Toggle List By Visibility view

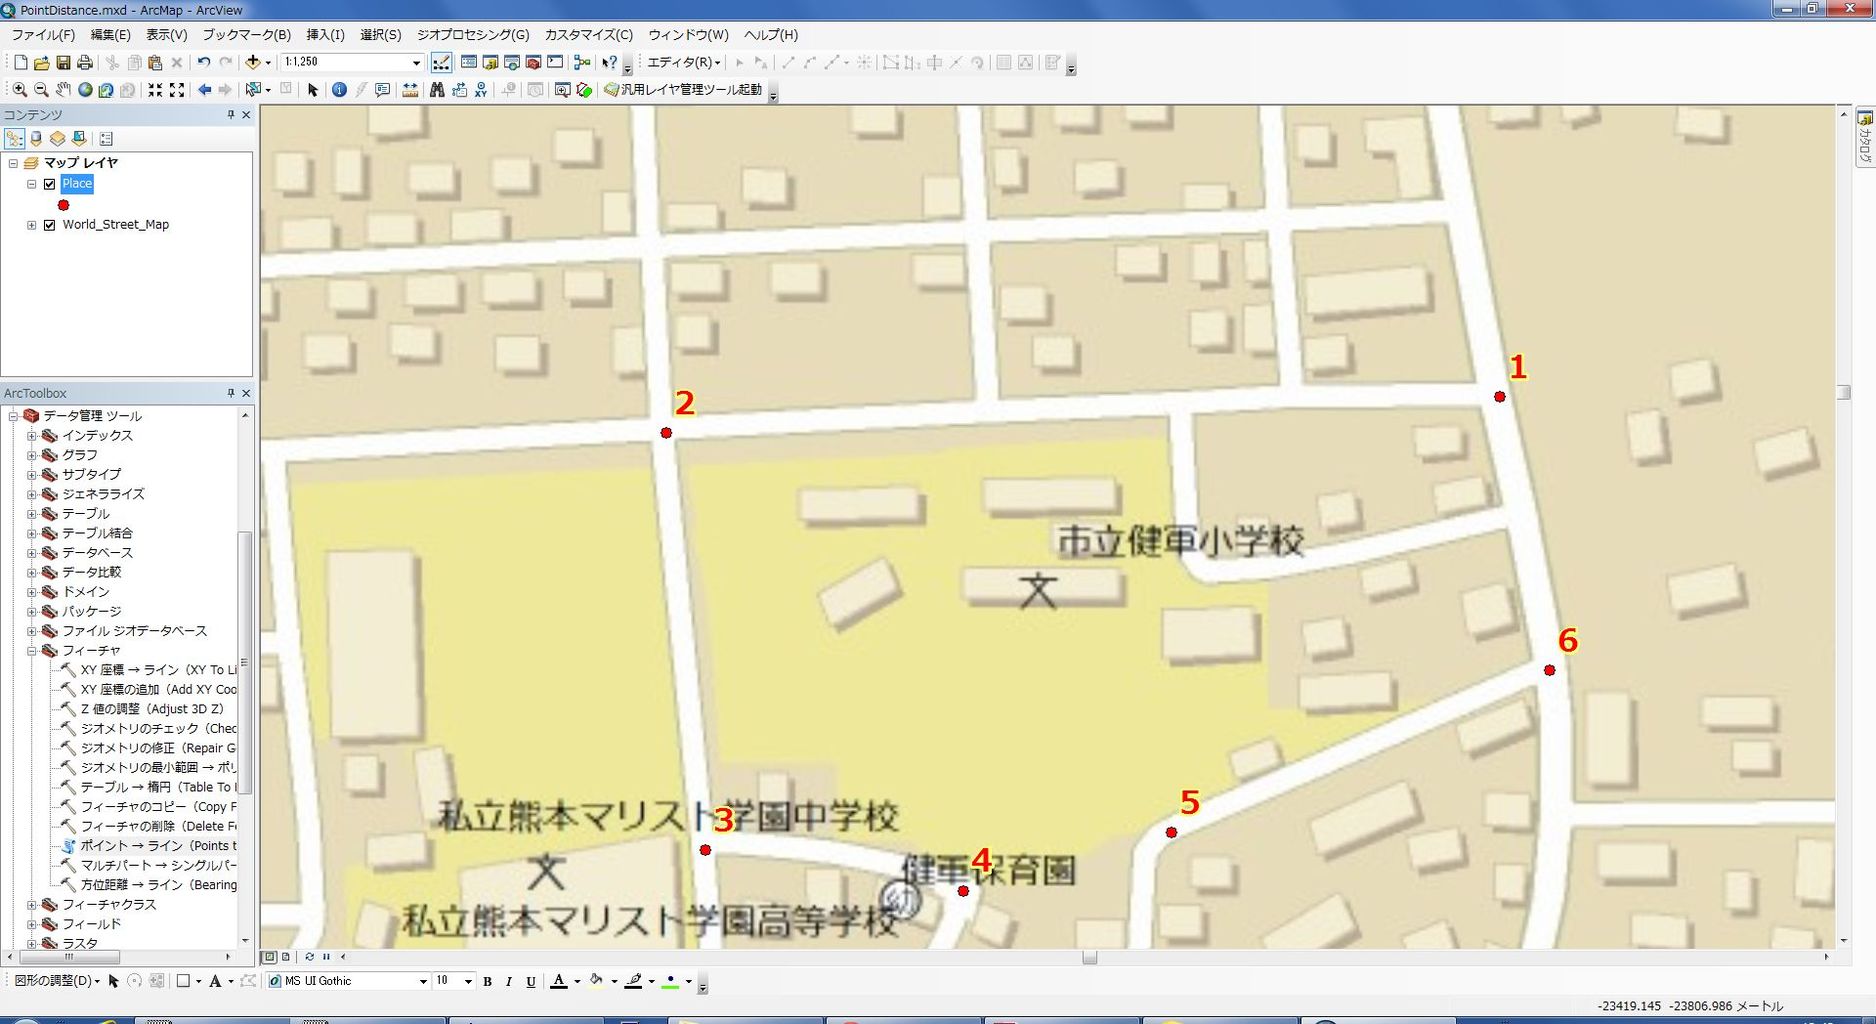pos(58,139)
